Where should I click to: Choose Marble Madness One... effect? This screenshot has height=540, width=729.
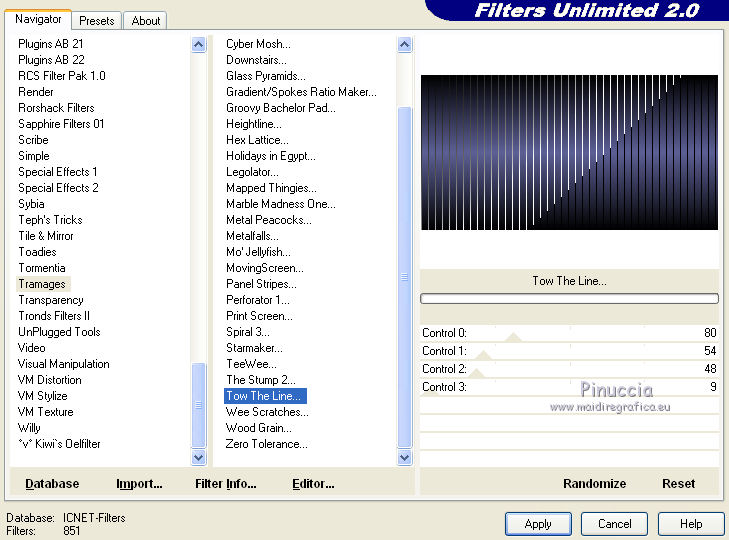coord(280,204)
